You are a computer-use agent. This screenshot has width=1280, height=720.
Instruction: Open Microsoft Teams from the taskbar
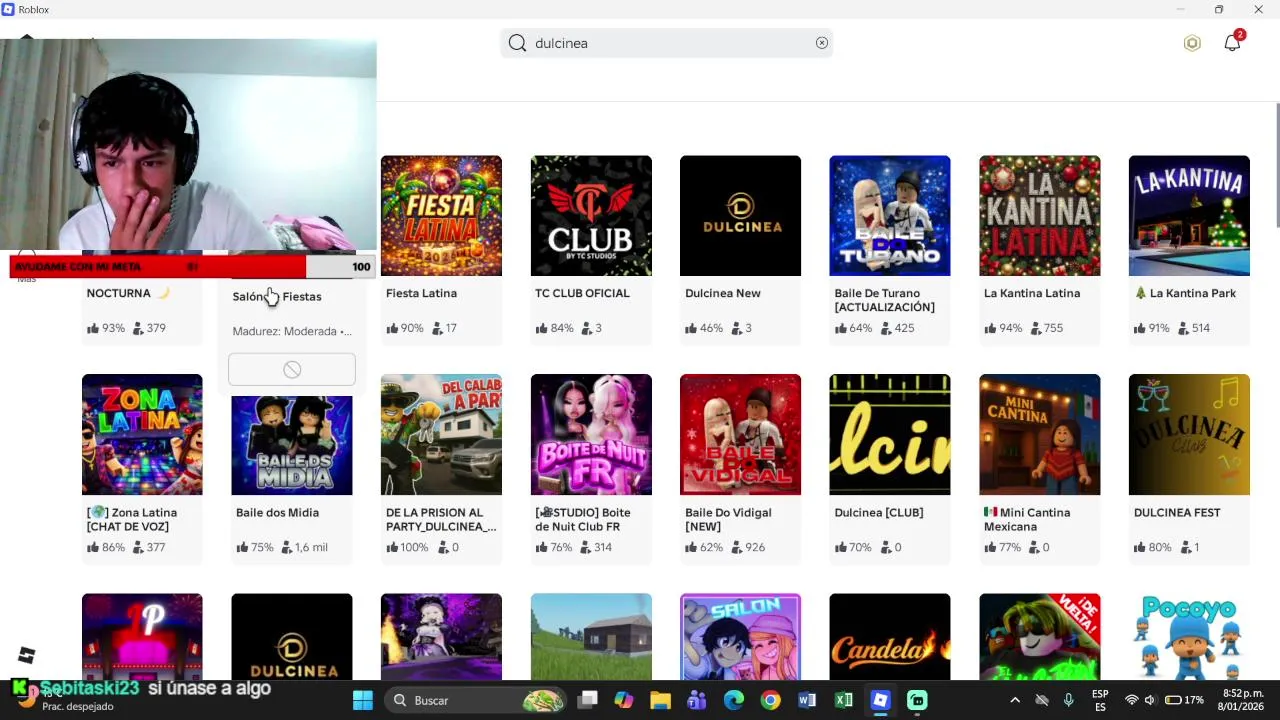697,700
